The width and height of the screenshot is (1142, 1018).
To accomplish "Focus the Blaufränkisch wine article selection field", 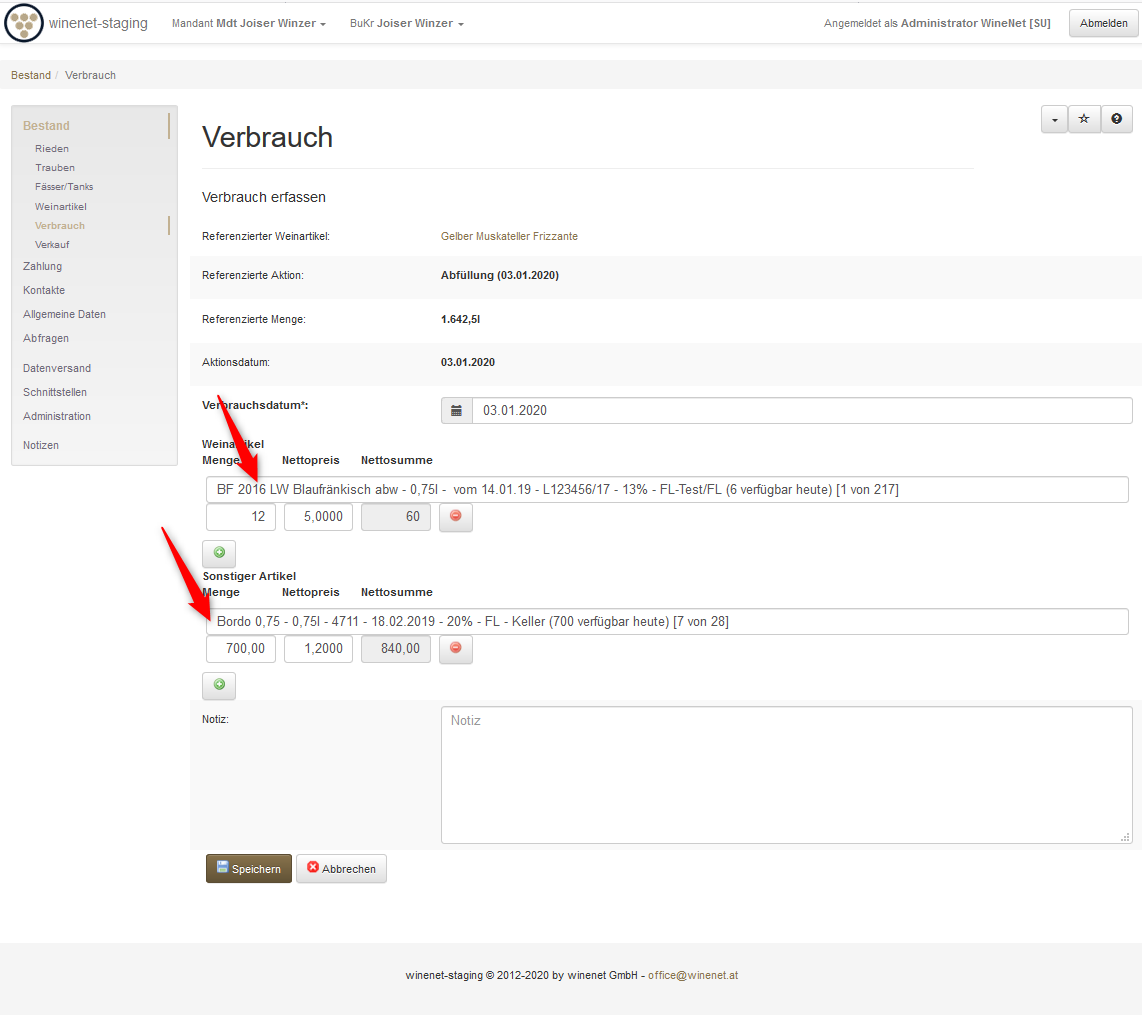I will tap(667, 489).
